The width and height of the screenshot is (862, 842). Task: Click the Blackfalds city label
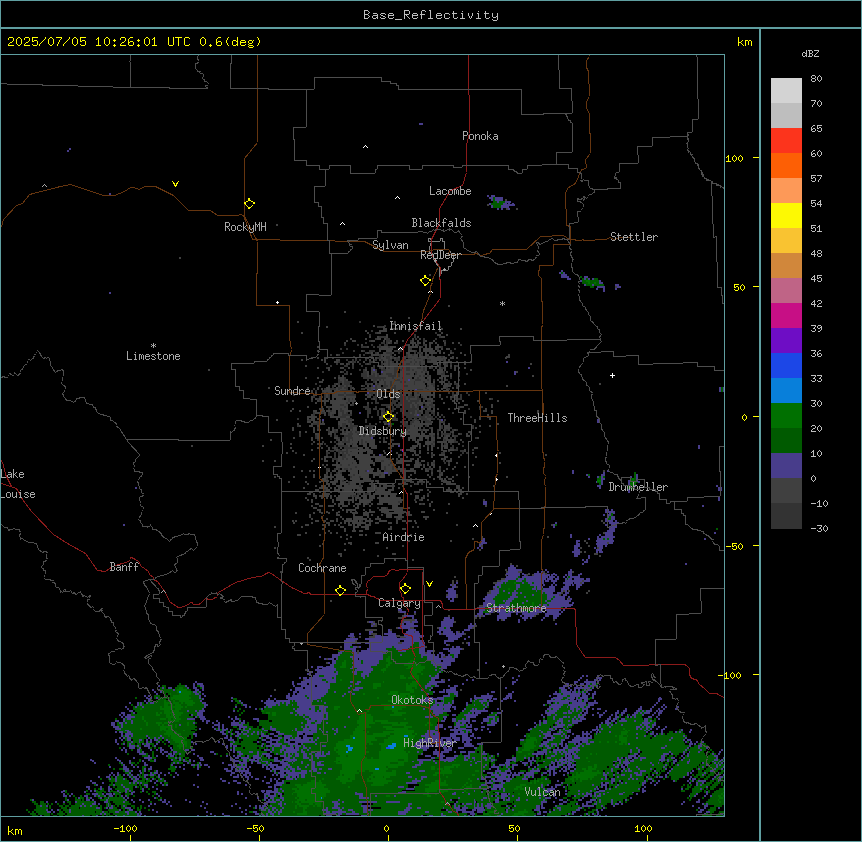pyautogui.click(x=441, y=223)
